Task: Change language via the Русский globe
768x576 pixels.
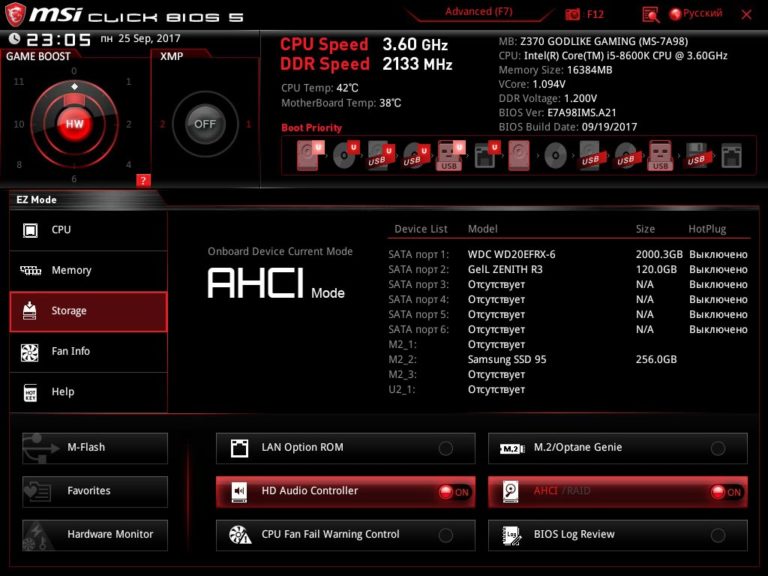Action: coord(696,14)
